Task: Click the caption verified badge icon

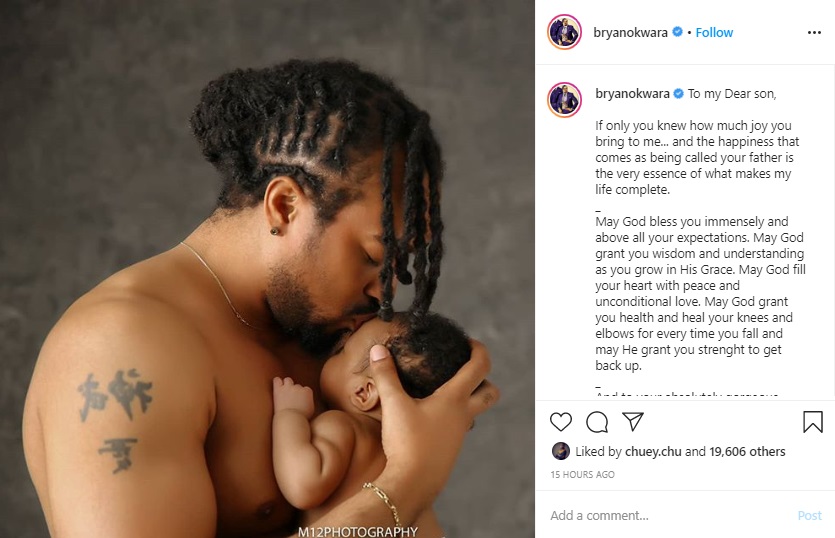Action: pyautogui.click(x=678, y=94)
